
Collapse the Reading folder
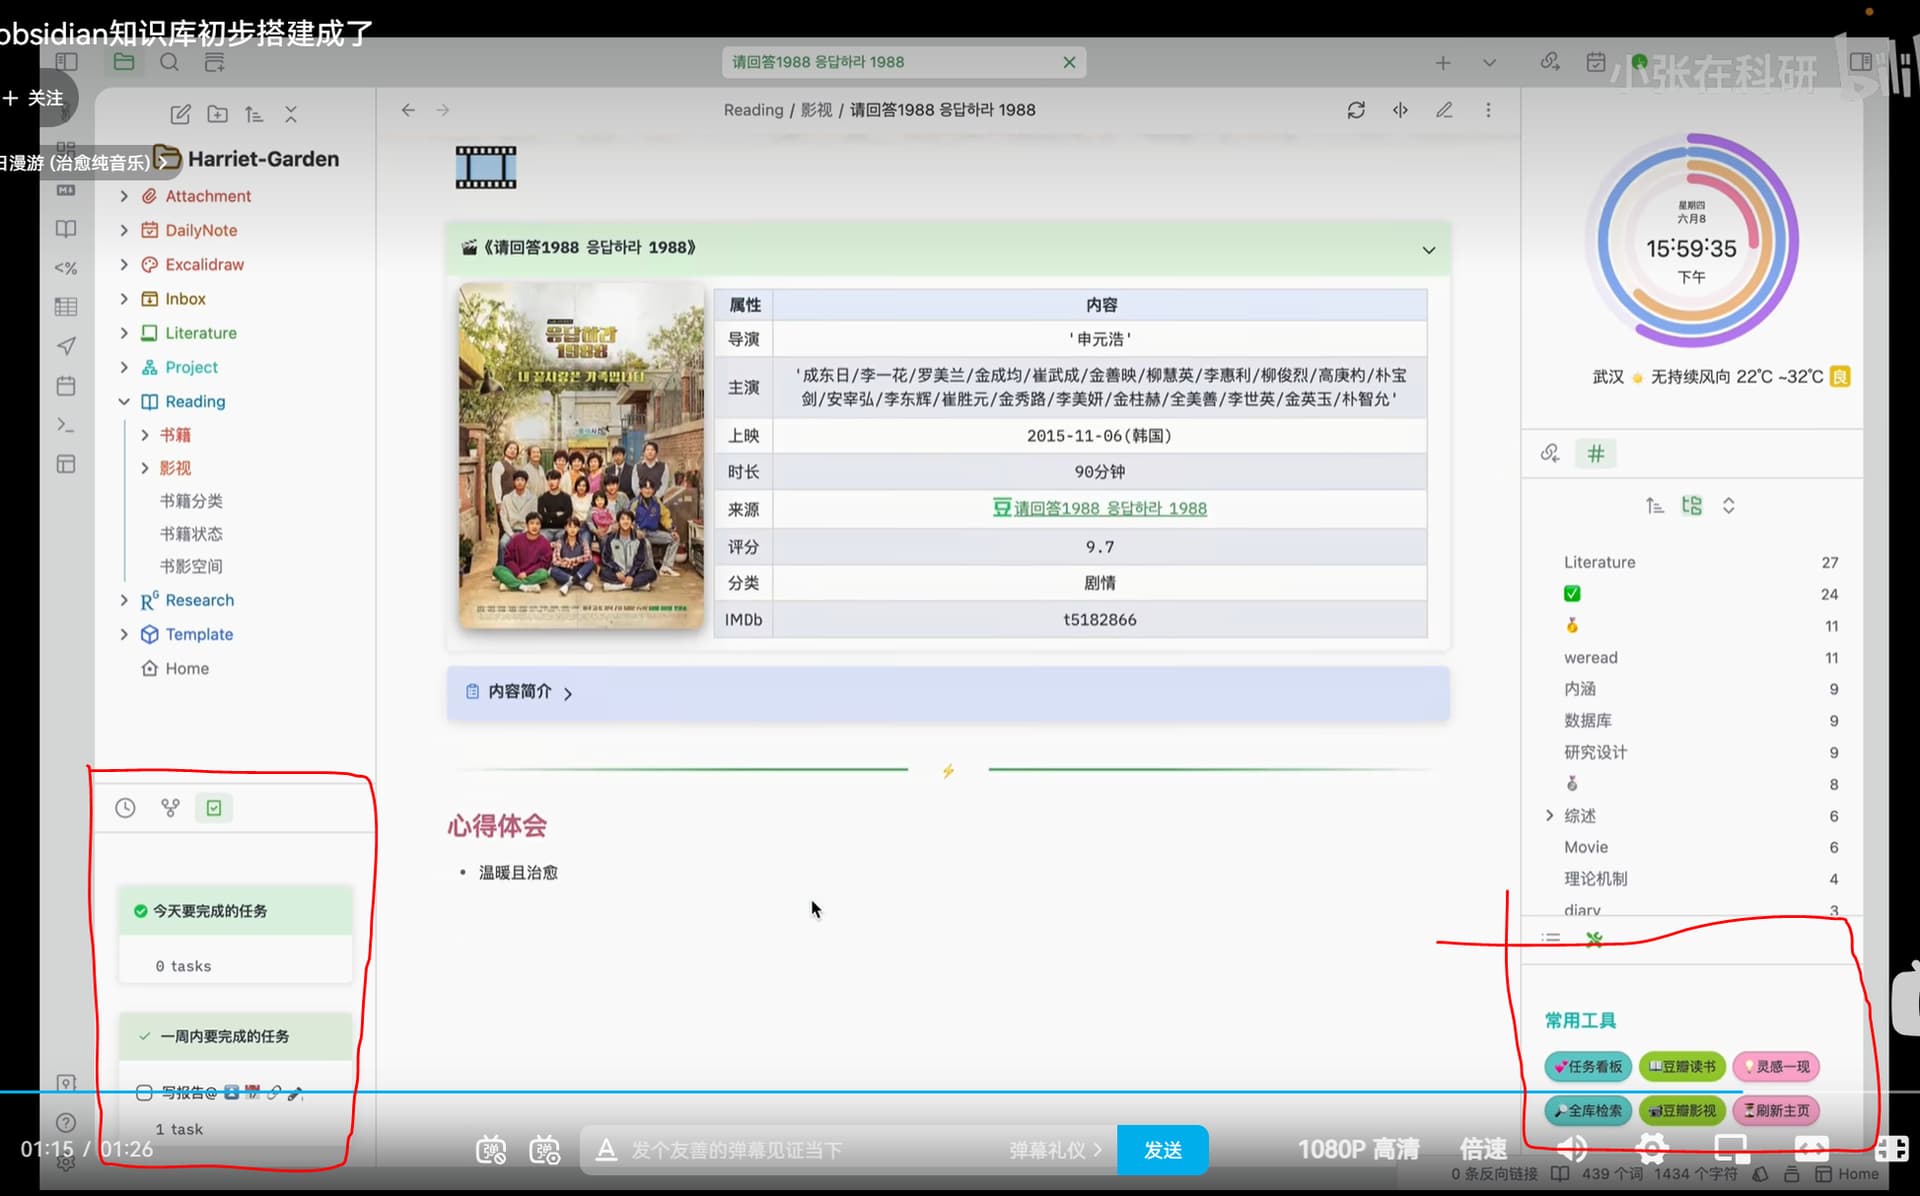pyautogui.click(x=124, y=401)
